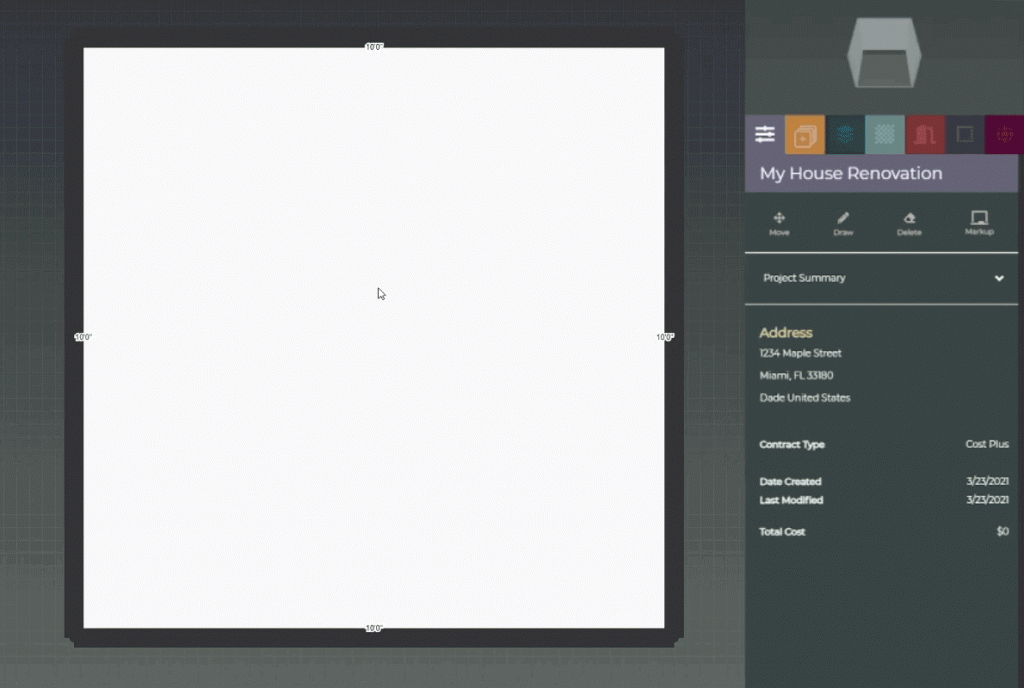Click the Address heading
The image size is (1024, 688).
click(786, 333)
